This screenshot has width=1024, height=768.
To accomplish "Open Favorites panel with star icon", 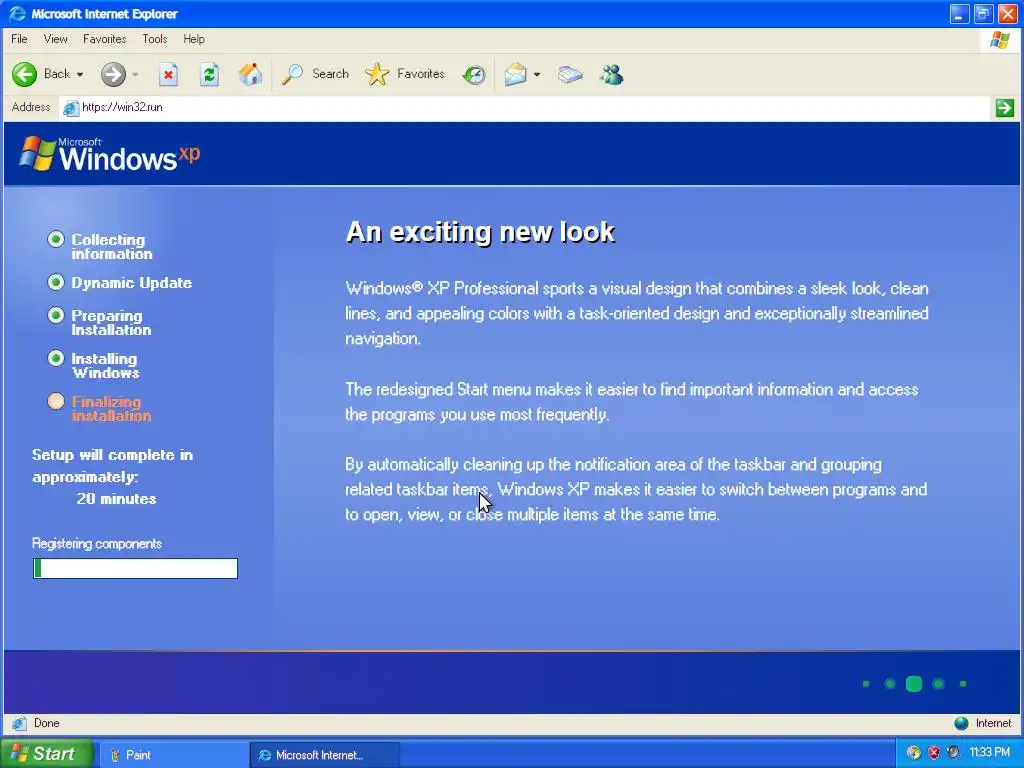I will point(377,74).
